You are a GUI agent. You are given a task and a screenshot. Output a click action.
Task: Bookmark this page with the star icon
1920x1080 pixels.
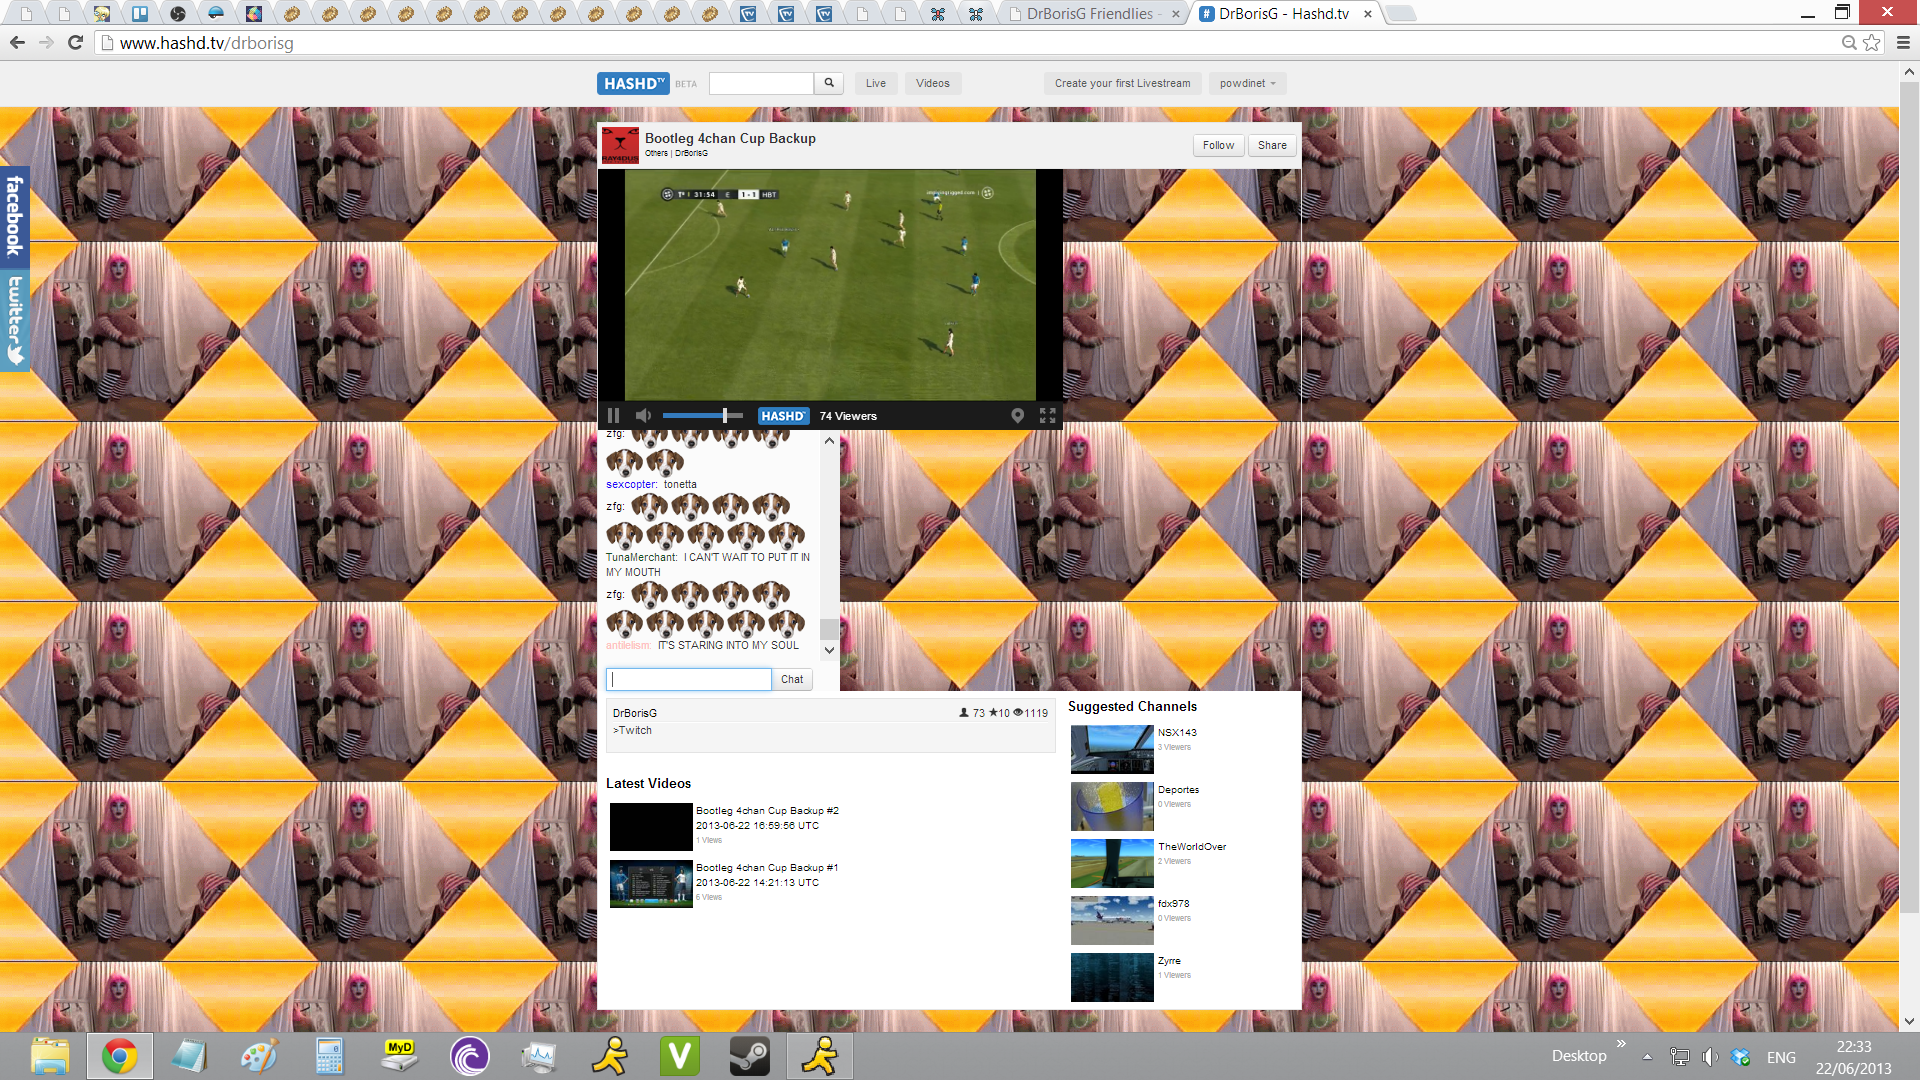(x=1872, y=42)
